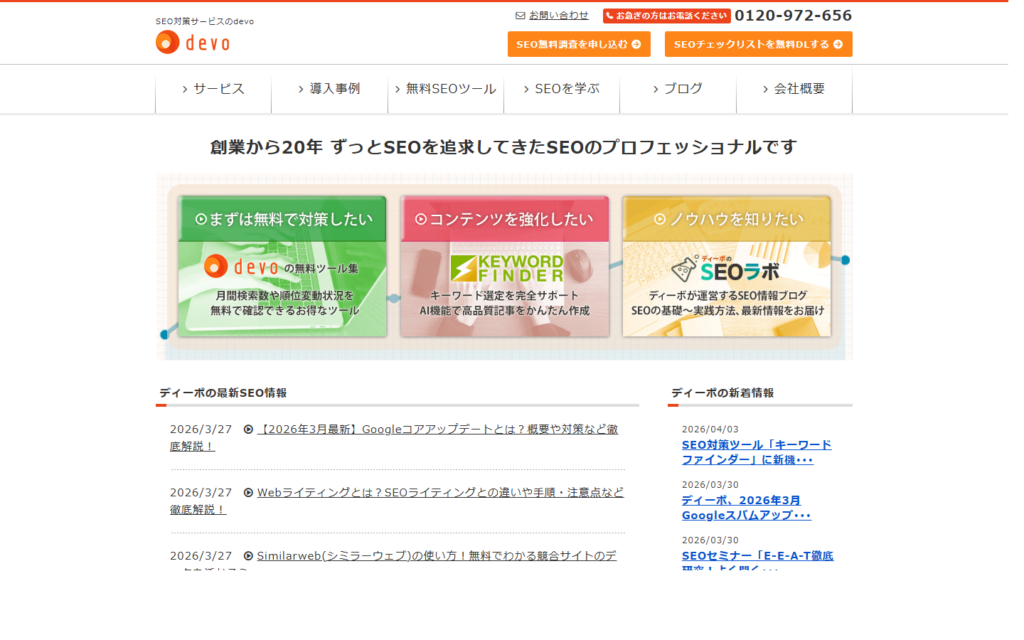Click arrow icon on SEOチェックリスト button
Viewport: 1024px width, 640px height.
tap(838, 44)
